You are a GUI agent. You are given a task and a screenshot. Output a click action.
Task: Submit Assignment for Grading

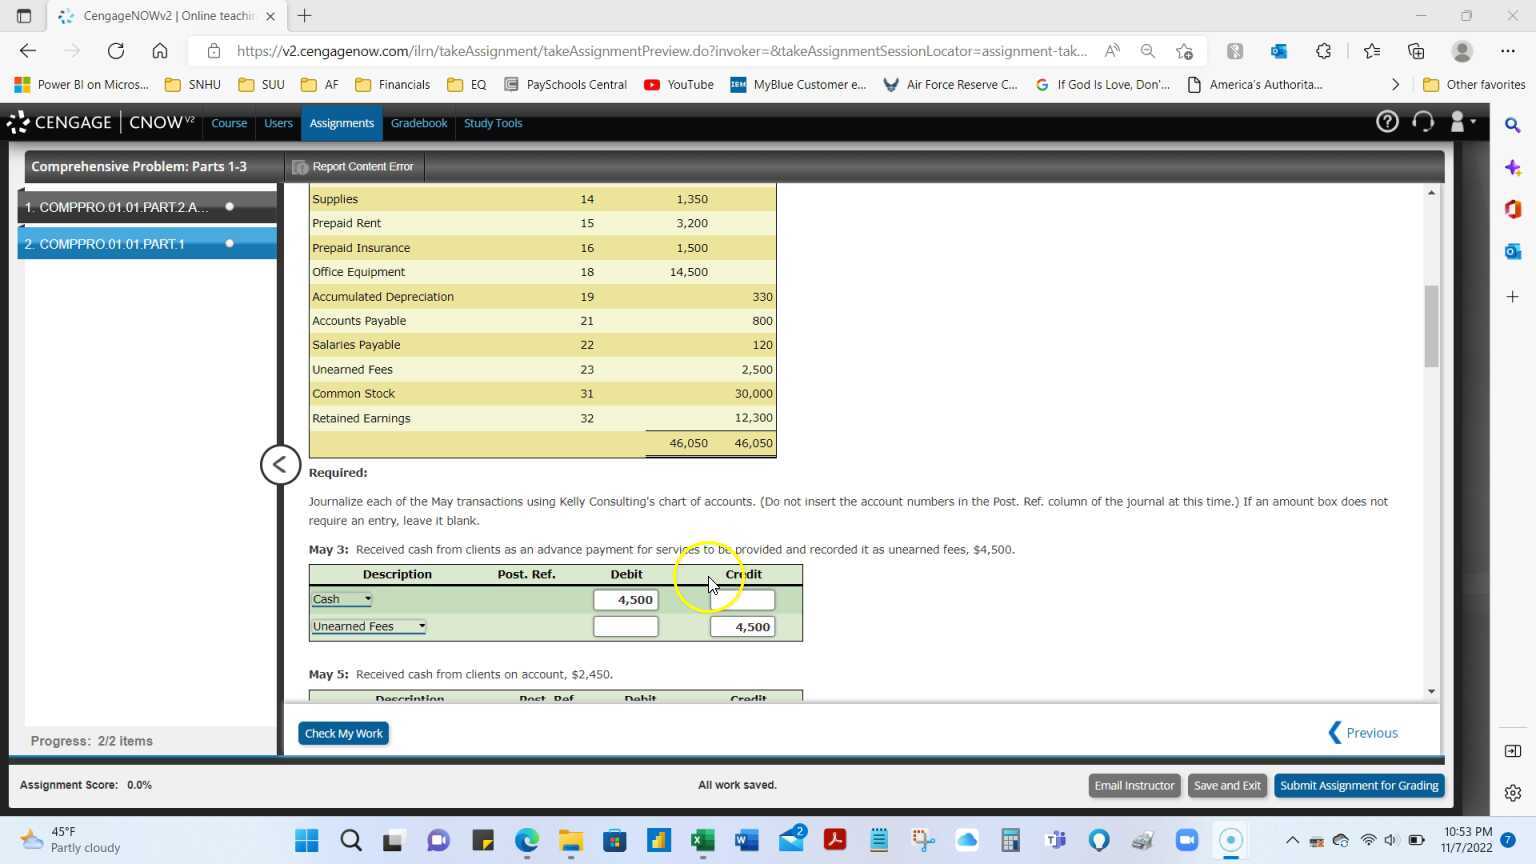1359,785
